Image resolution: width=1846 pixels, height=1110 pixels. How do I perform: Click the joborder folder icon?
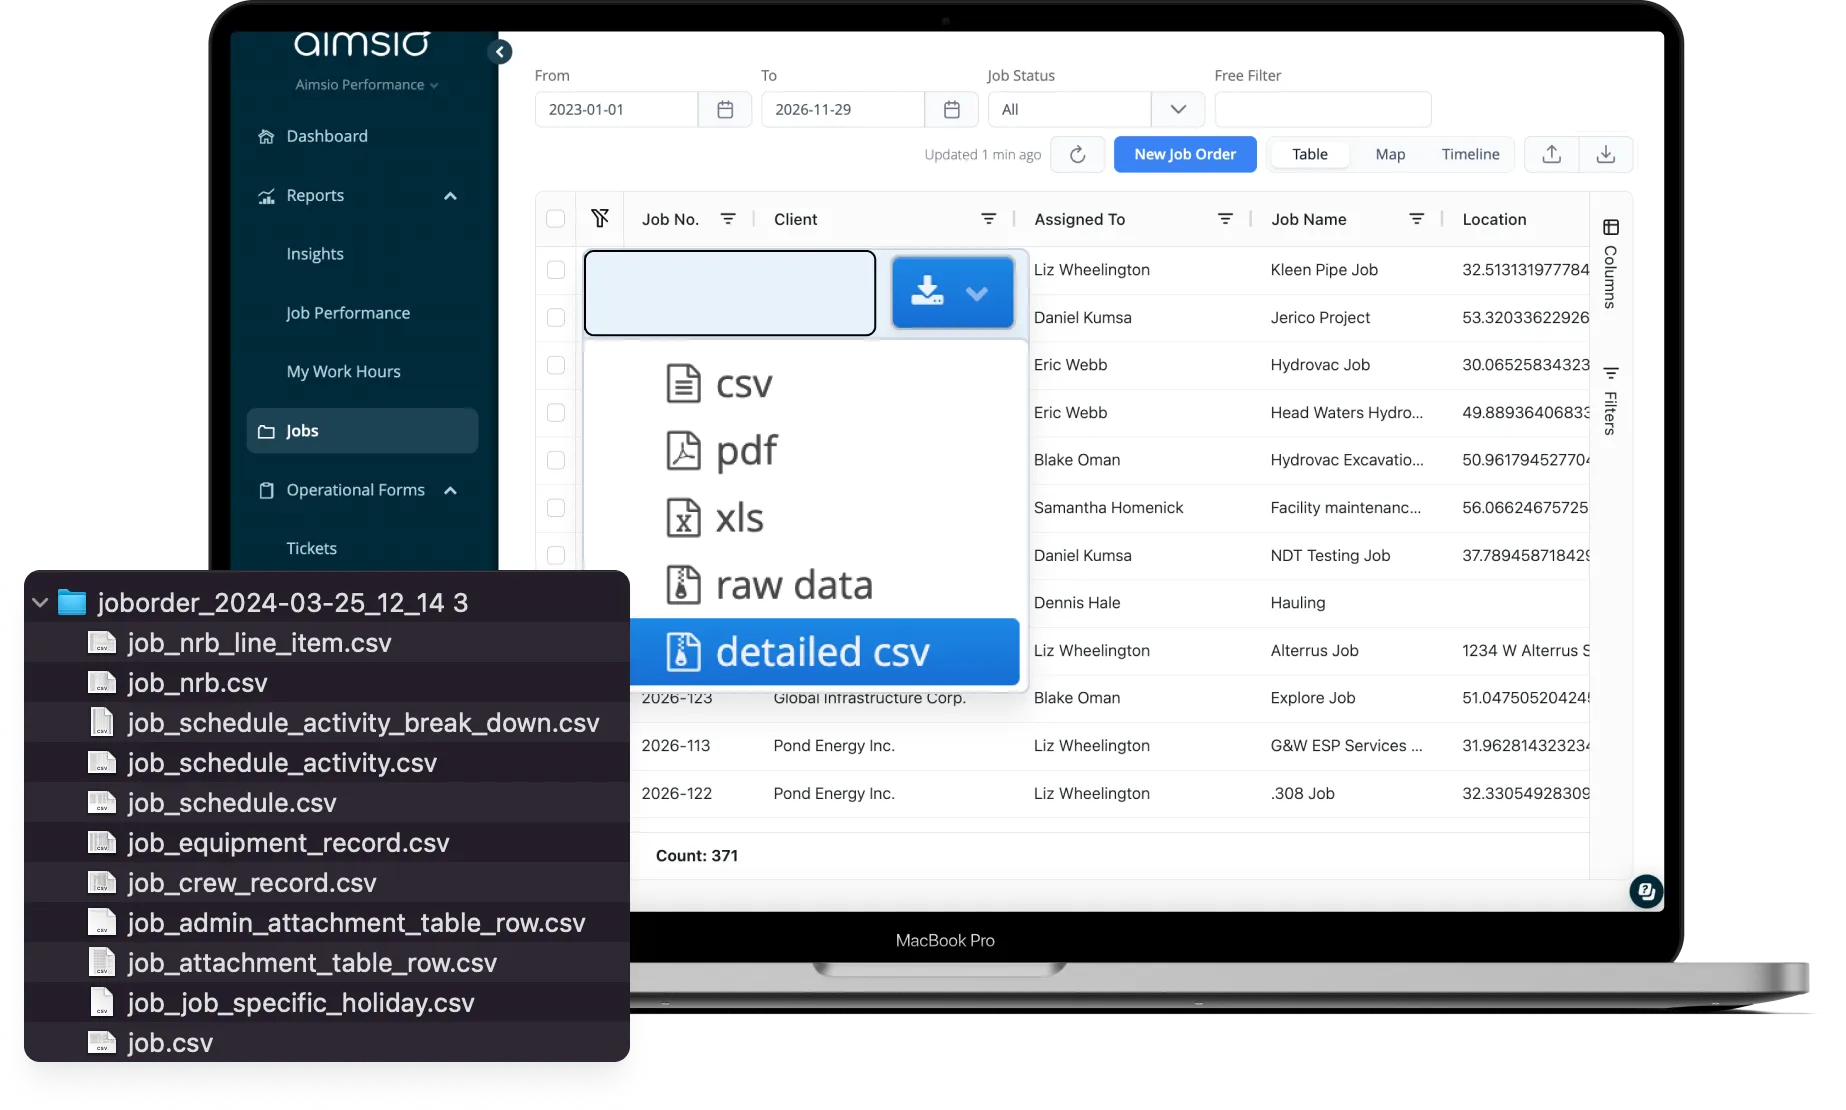tap(72, 602)
